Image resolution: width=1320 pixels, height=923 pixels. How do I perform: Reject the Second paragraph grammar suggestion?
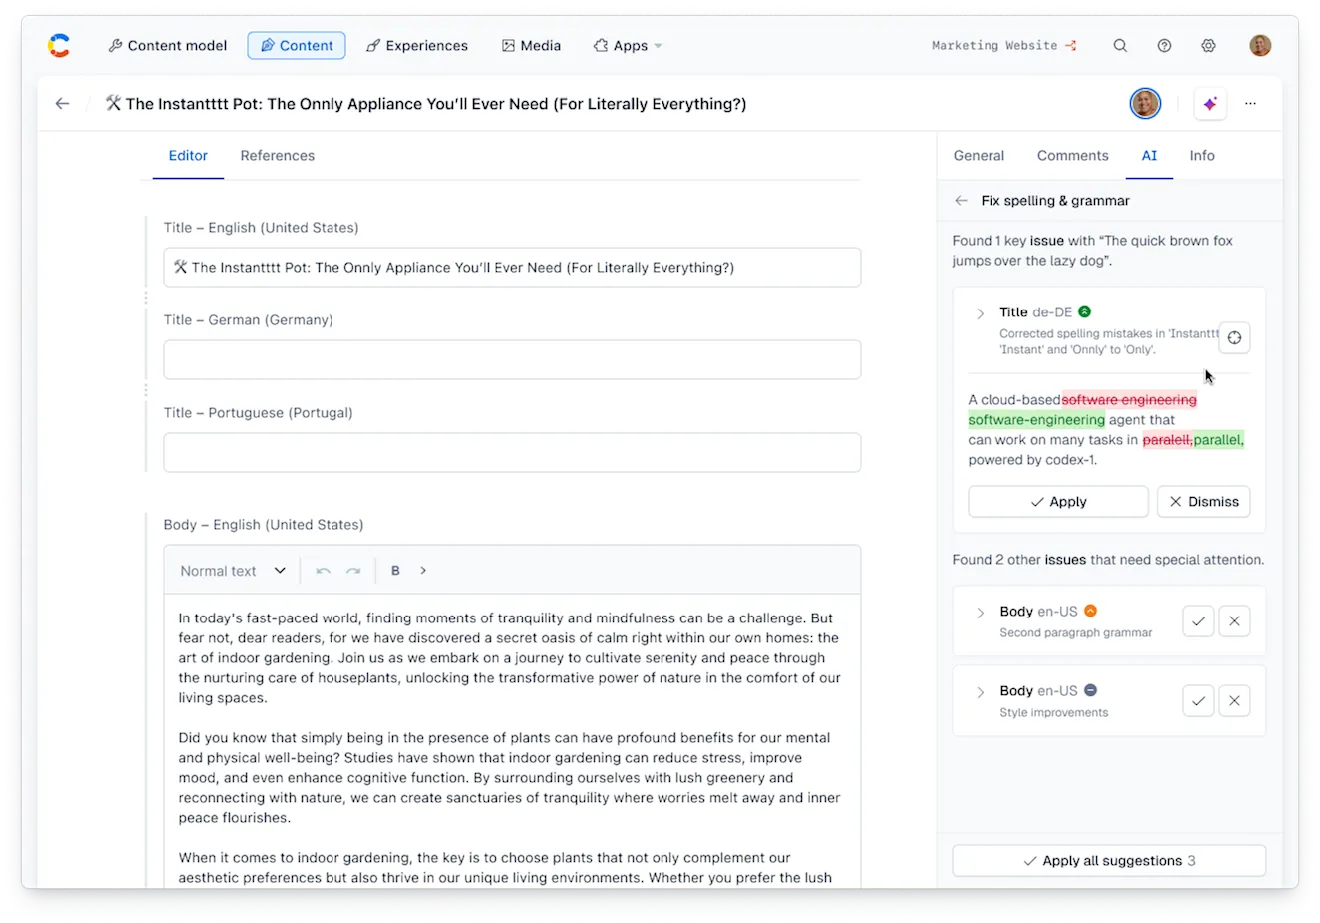tap(1234, 621)
